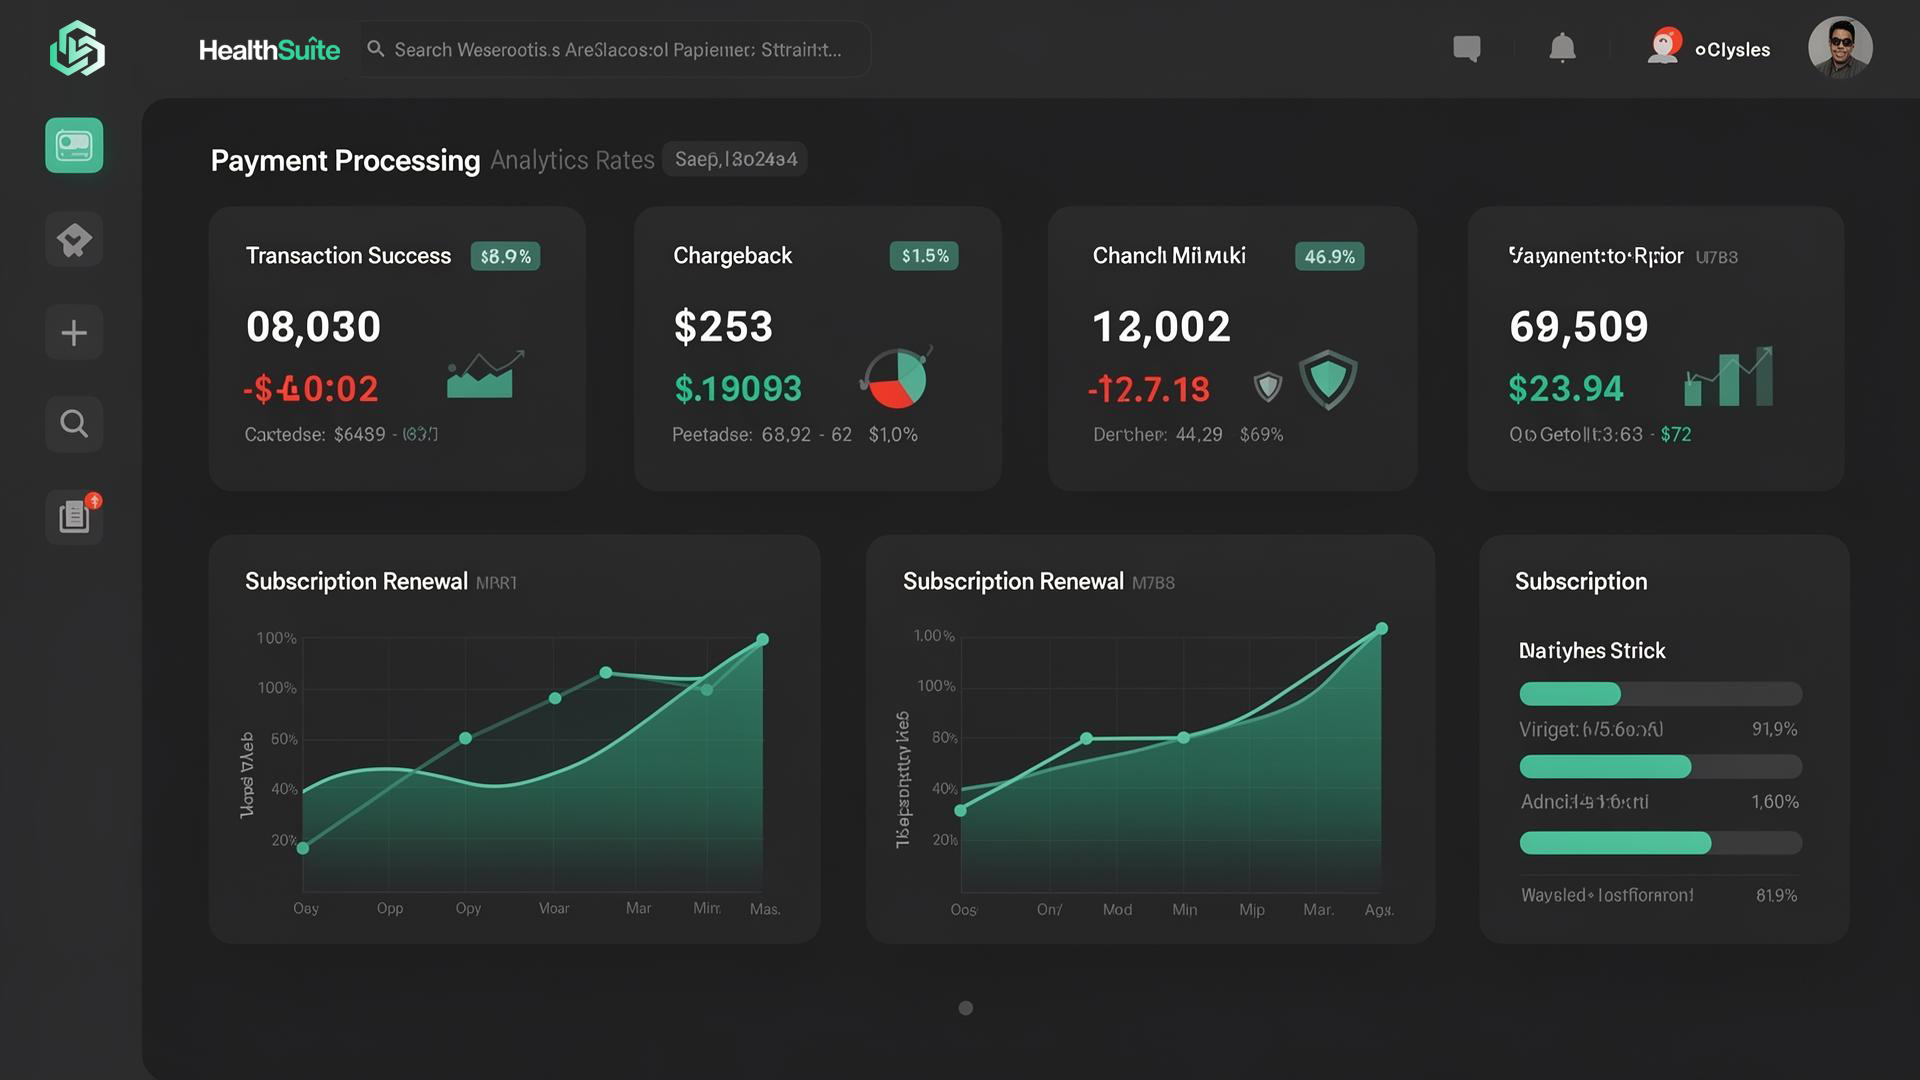Expand the Sep 2024 date selector
The height and width of the screenshot is (1080, 1920).
(735, 158)
